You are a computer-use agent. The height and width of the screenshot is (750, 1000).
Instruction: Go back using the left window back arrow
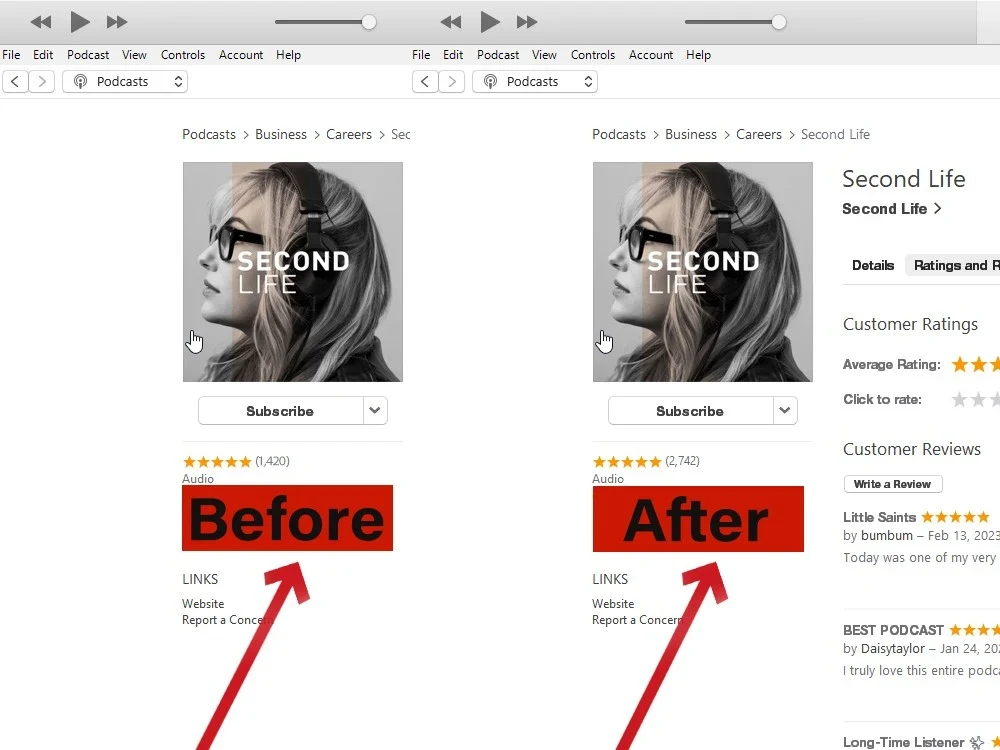click(x=15, y=82)
